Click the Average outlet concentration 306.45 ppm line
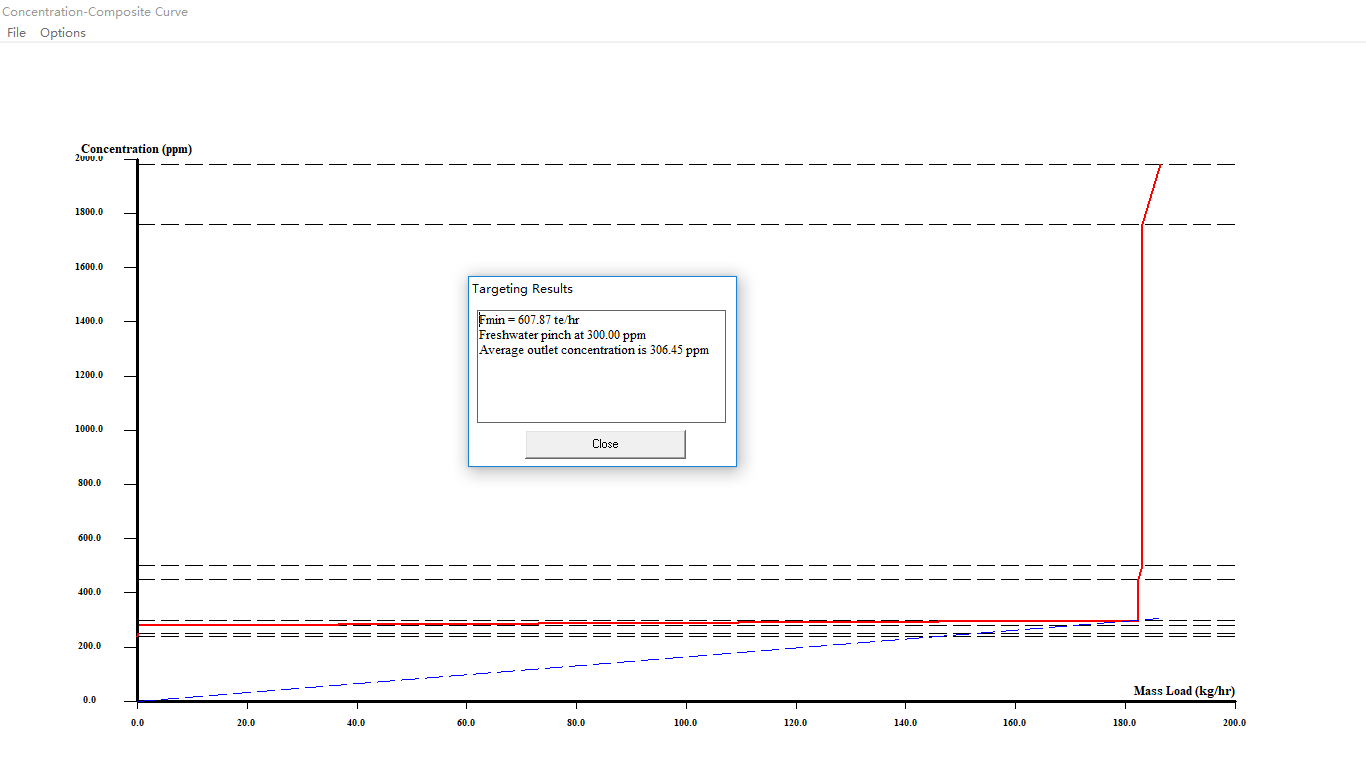 [594, 350]
